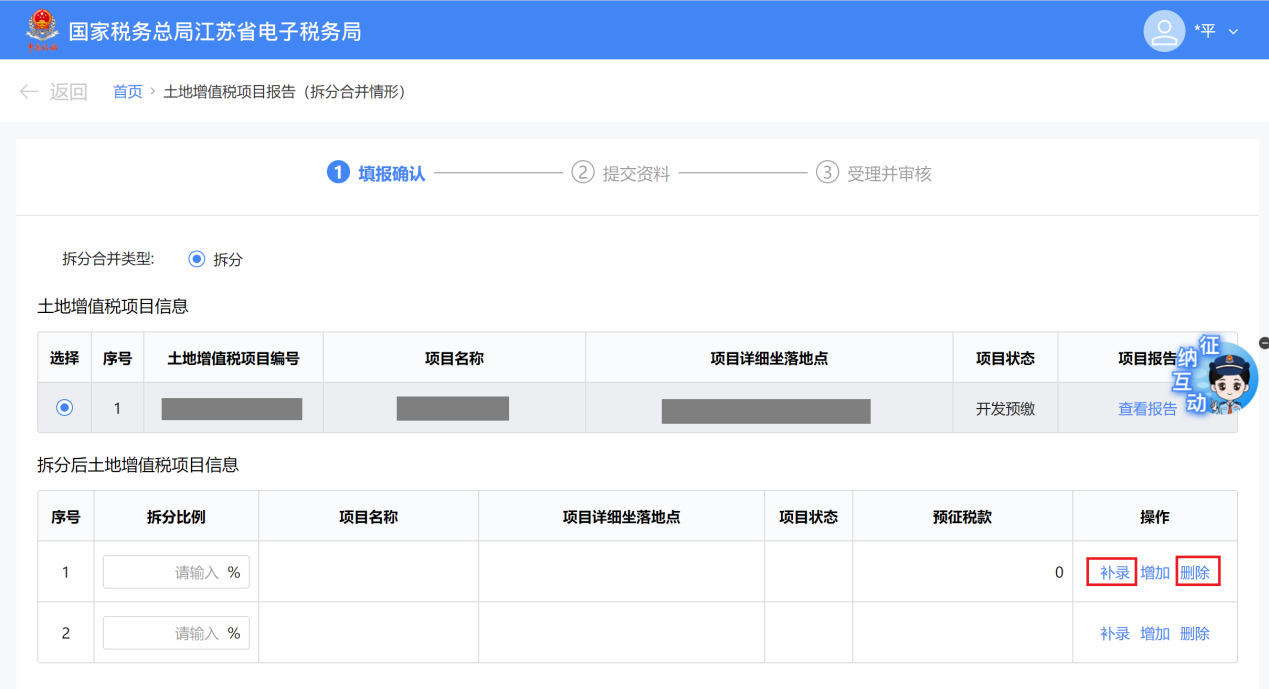Go to 首页 breadcrumb
This screenshot has width=1269, height=689.
click(x=127, y=92)
